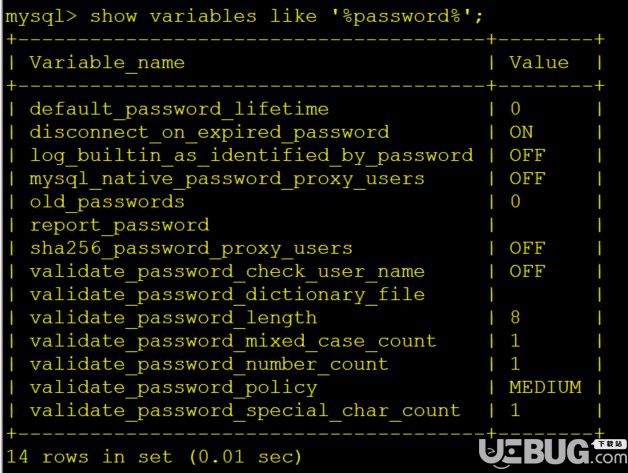Click the show variables command text
Viewport: 628px width, 473px height.
pos(286,17)
